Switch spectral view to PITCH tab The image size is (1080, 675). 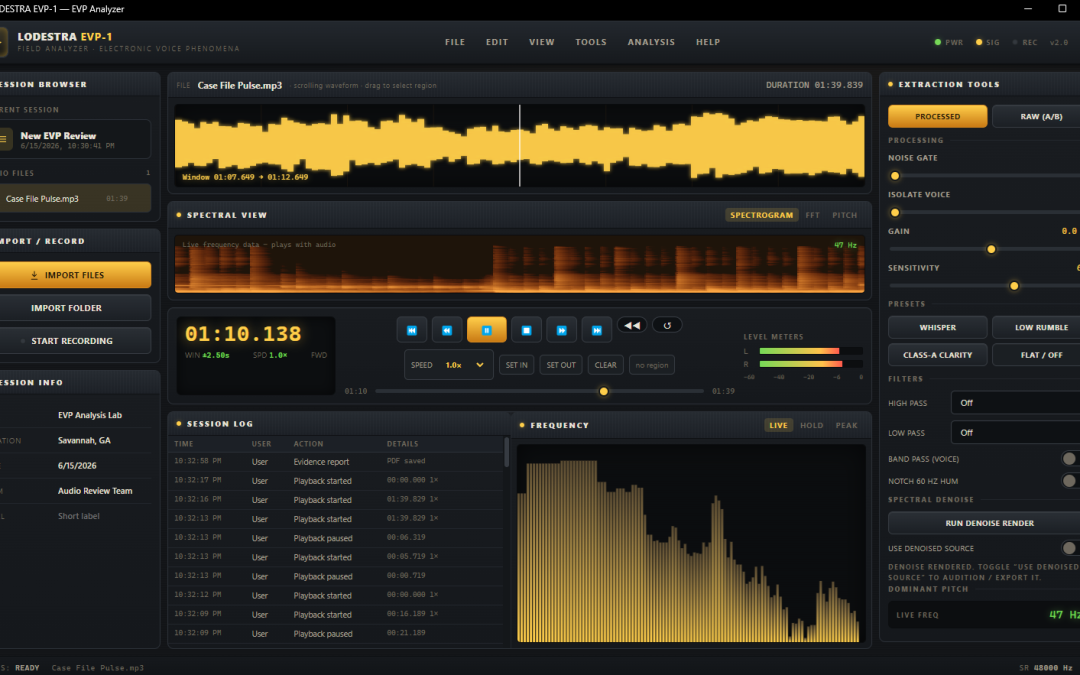click(844, 215)
